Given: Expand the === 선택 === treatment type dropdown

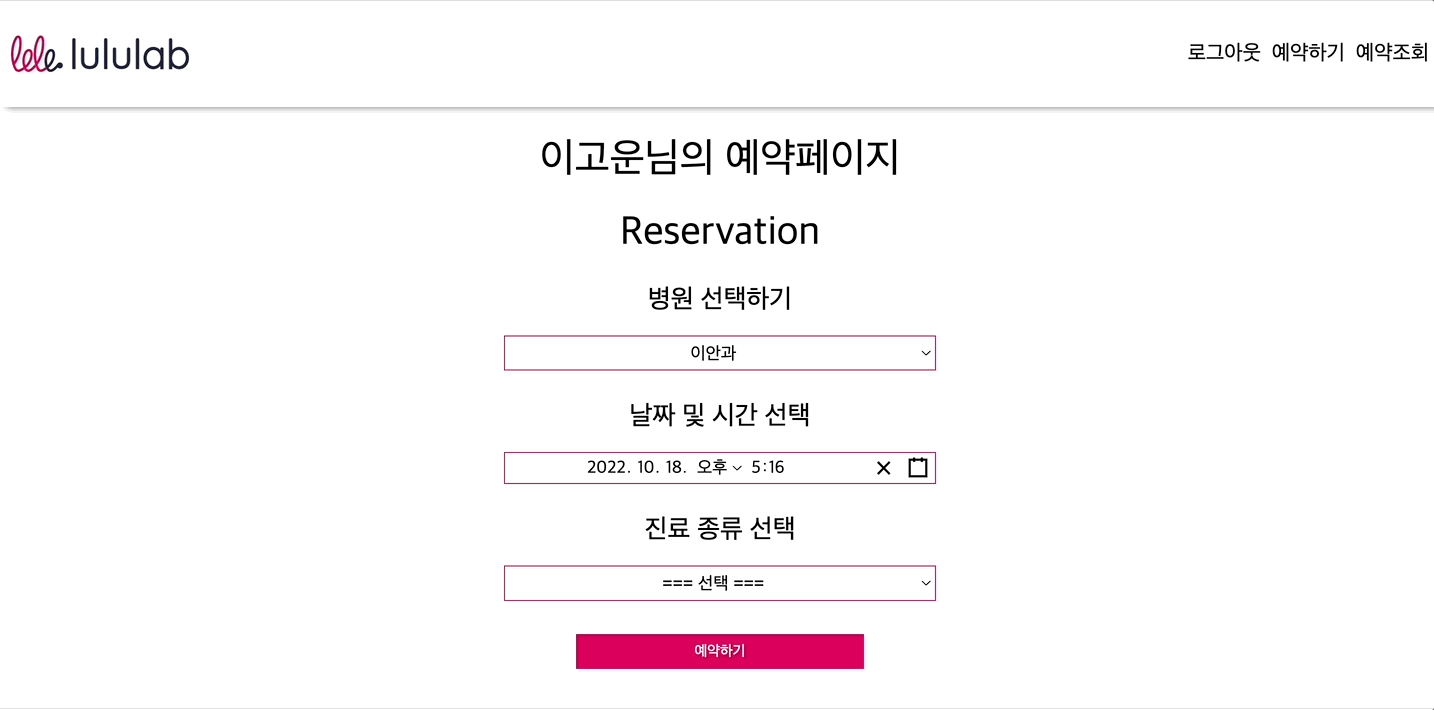Looking at the screenshot, I should tap(719, 583).
